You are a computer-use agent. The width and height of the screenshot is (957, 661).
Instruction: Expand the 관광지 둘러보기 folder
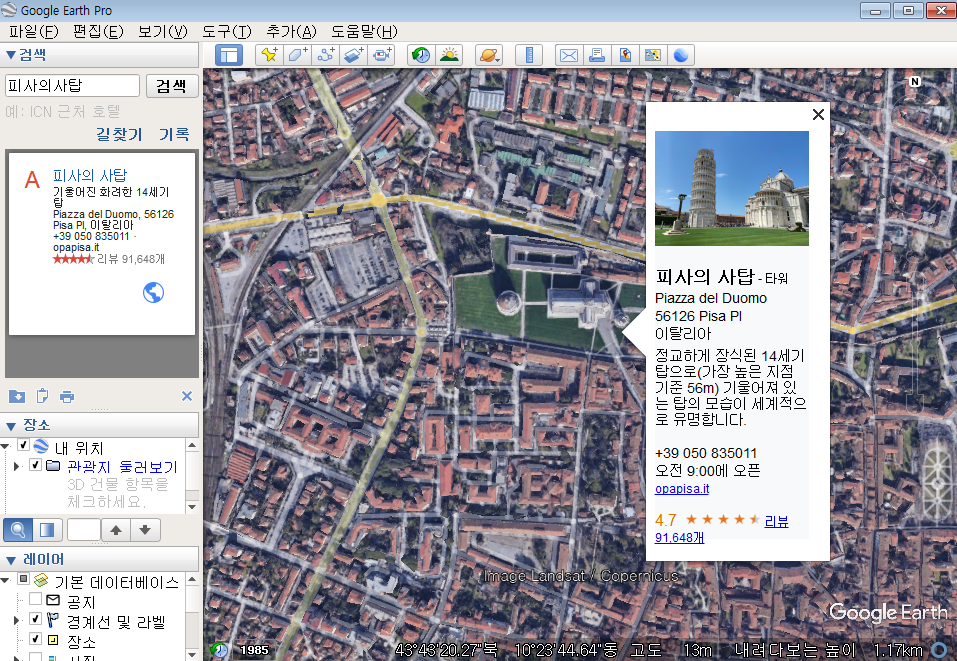17,466
